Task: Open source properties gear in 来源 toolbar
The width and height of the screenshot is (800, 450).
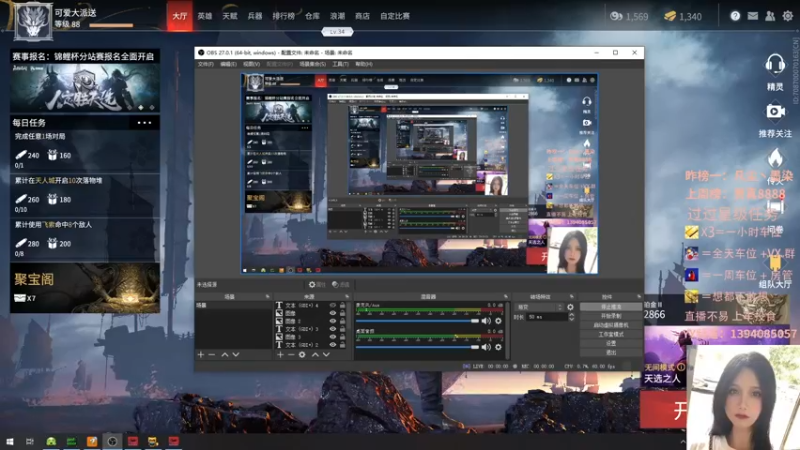Action: 302,355
